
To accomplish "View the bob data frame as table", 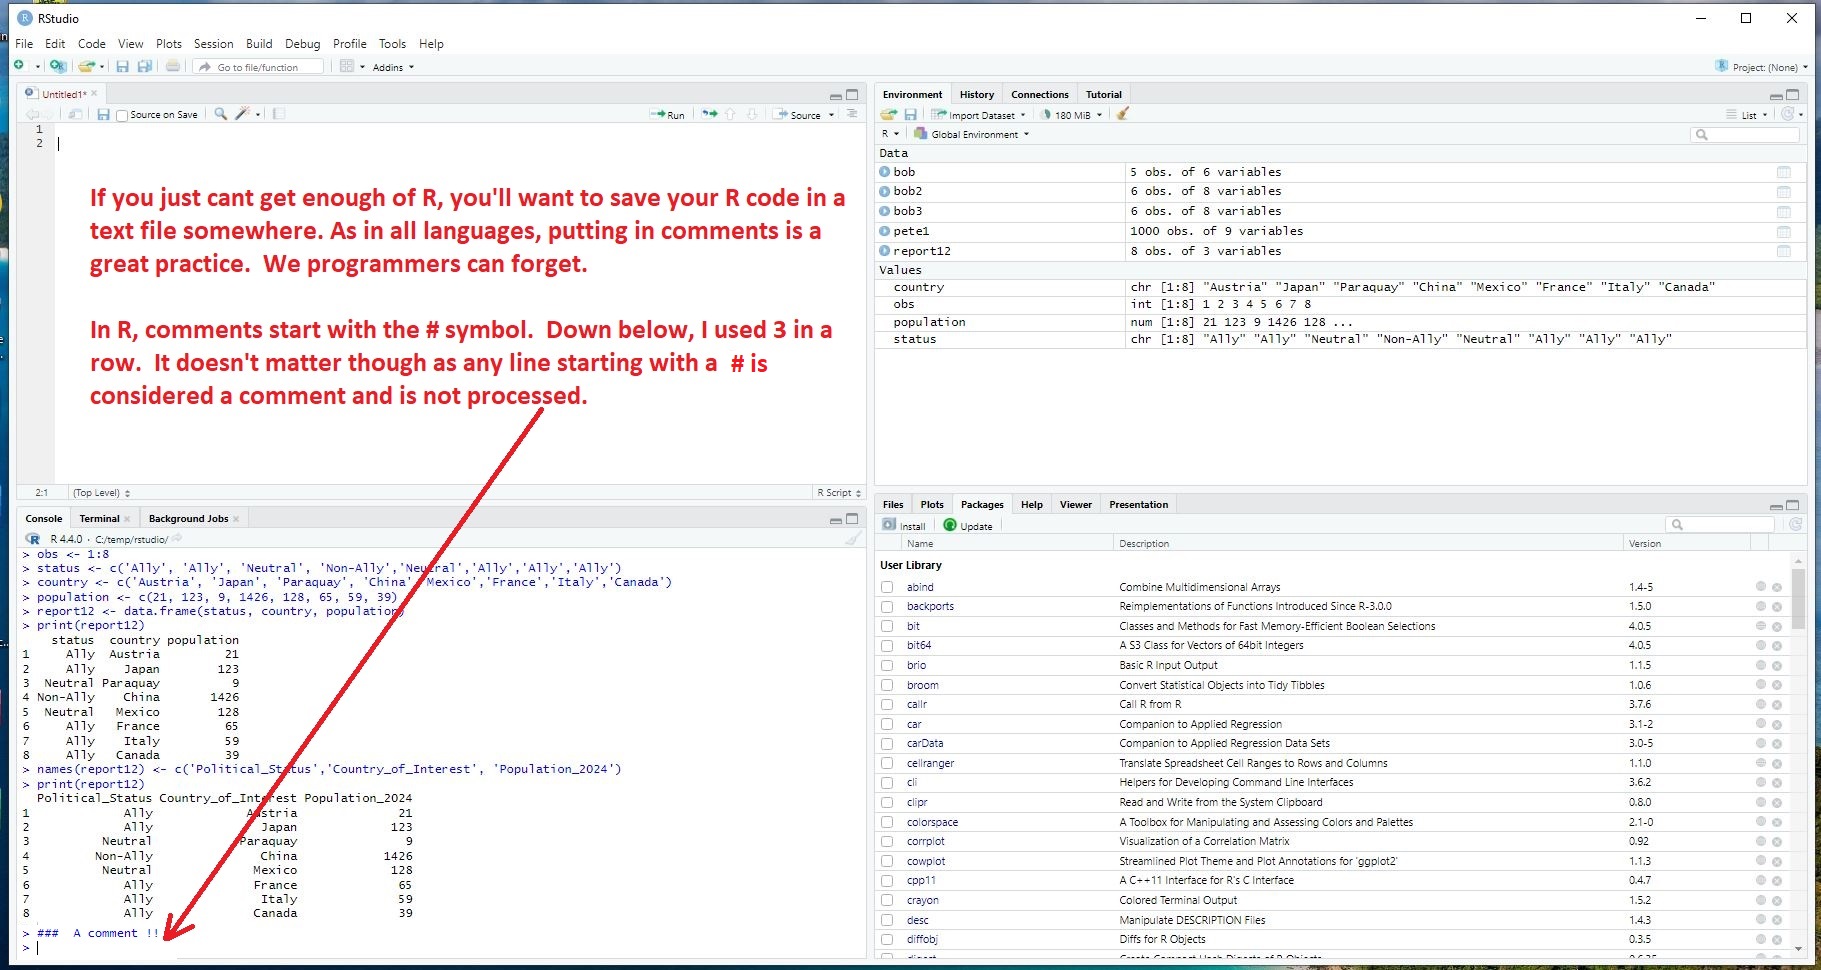I will pos(1783,172).
